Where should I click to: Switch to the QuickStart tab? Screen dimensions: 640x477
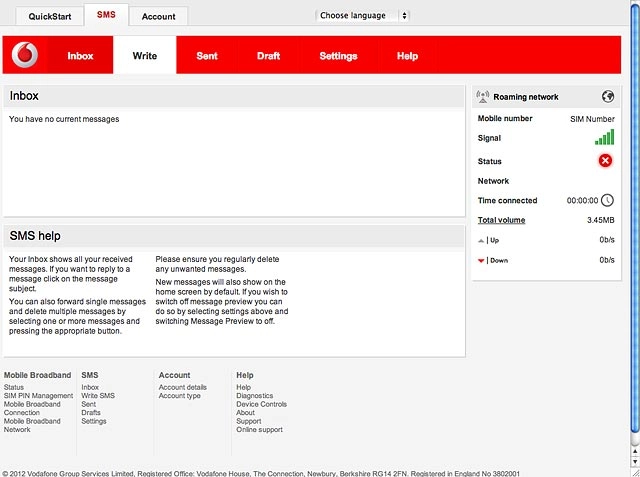click(x=49, y=17)
